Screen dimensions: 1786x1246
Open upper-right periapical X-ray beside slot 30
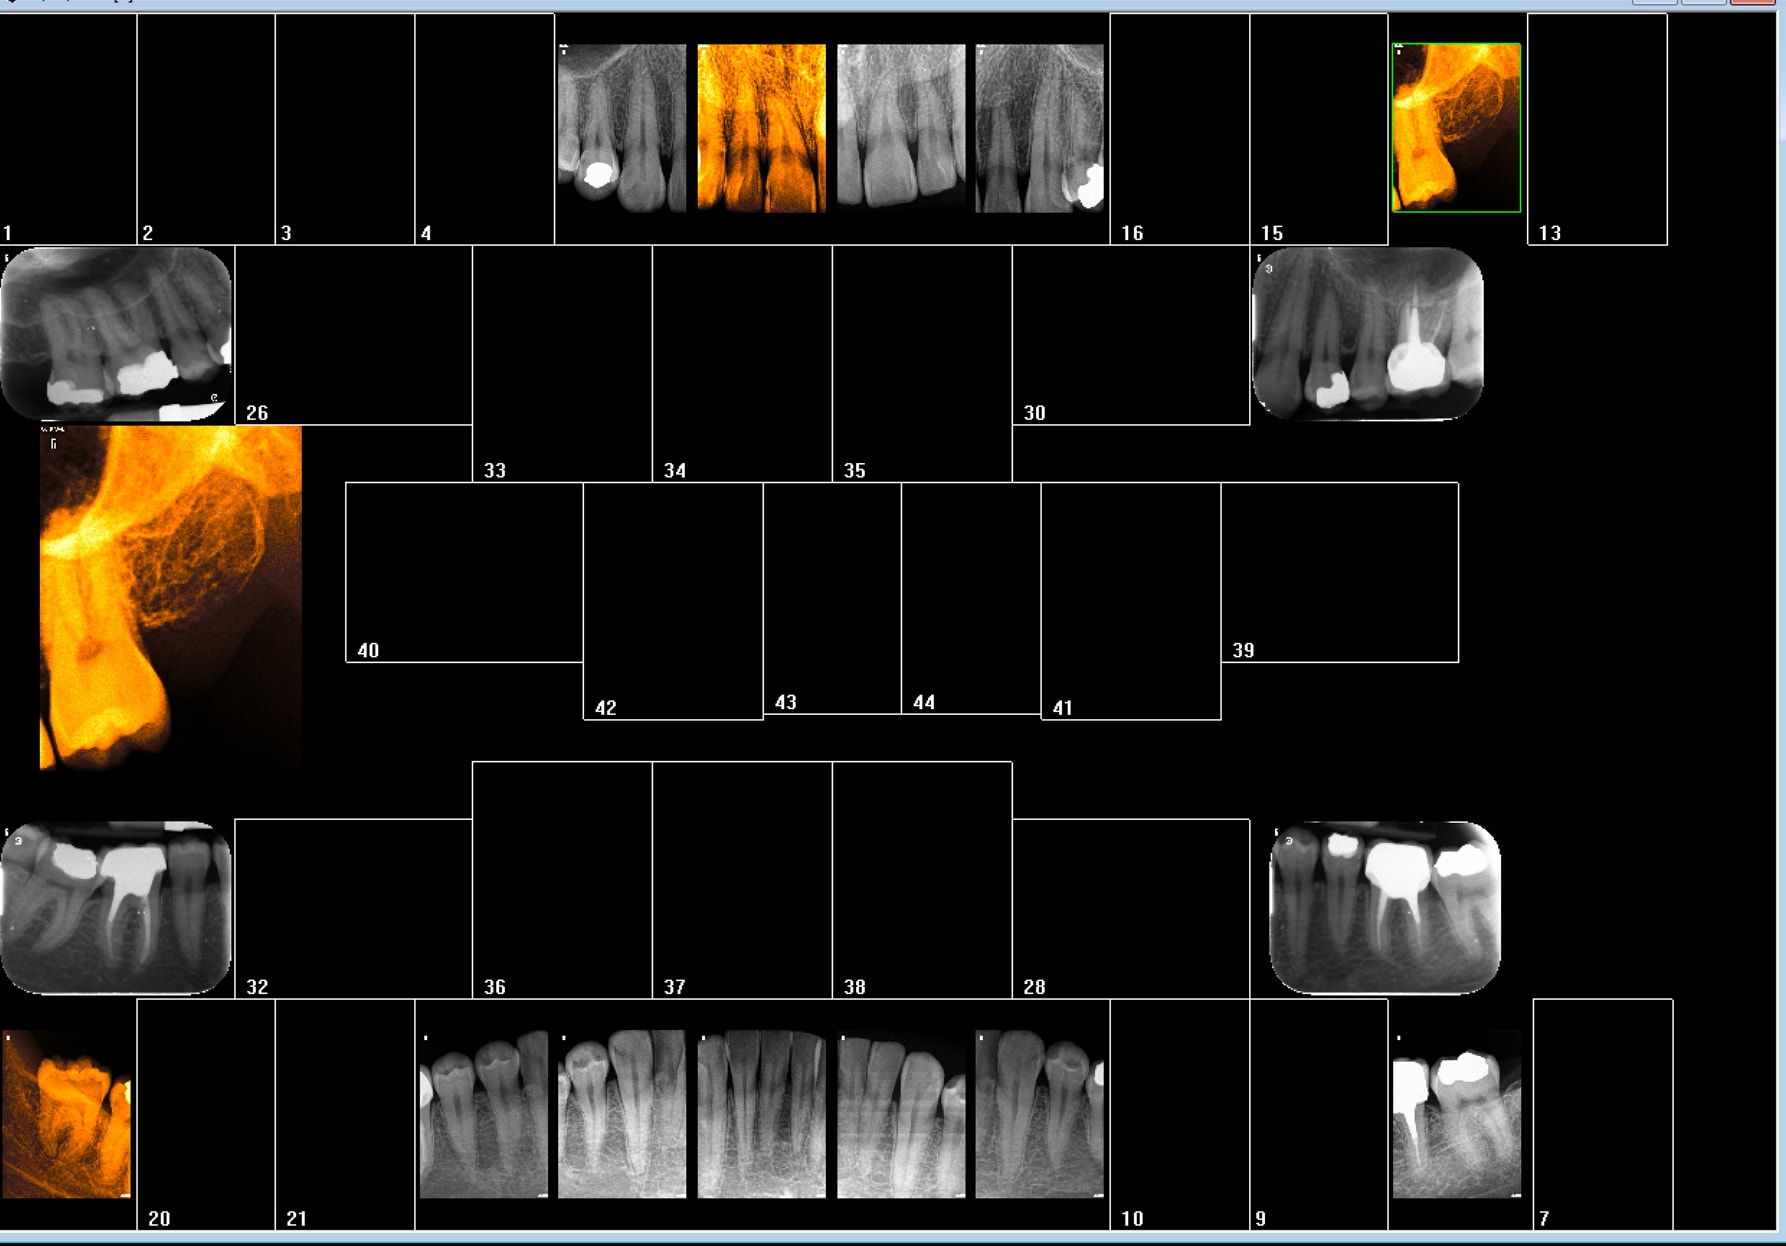pos(1367,334)
